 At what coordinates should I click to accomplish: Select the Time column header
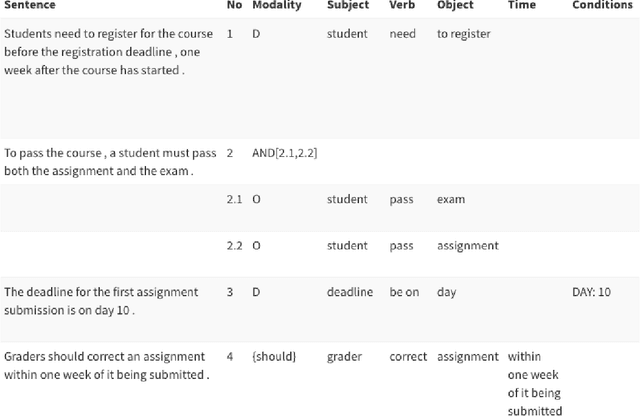click(521, 6)
